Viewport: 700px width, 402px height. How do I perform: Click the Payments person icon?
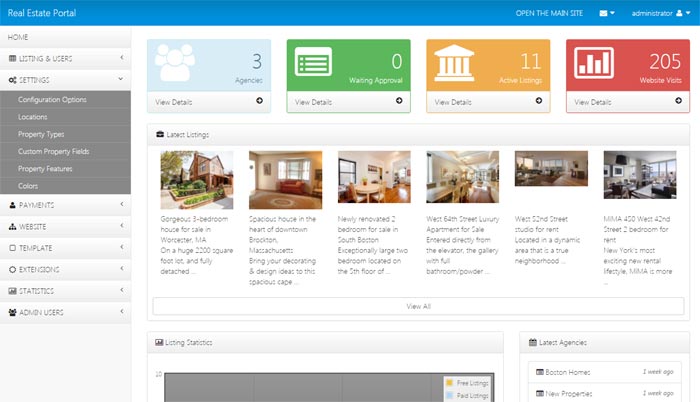[12, 205]
